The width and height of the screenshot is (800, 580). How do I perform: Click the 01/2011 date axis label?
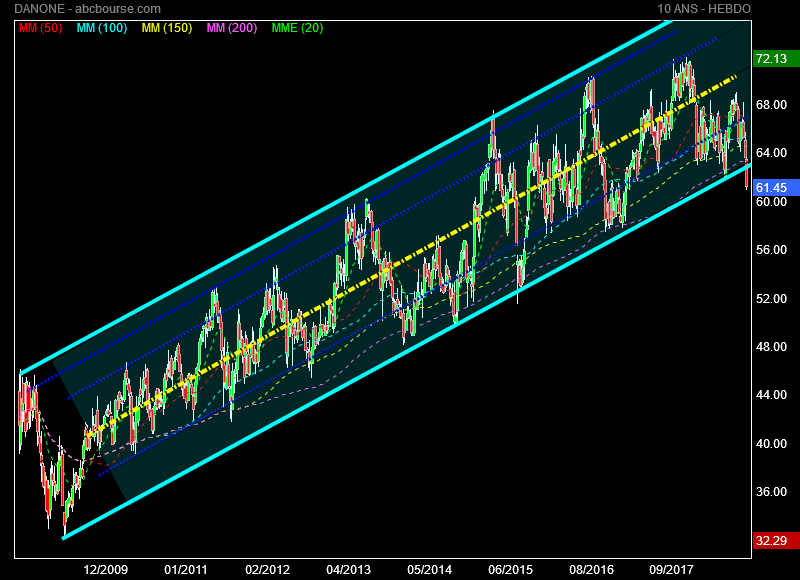186,570
